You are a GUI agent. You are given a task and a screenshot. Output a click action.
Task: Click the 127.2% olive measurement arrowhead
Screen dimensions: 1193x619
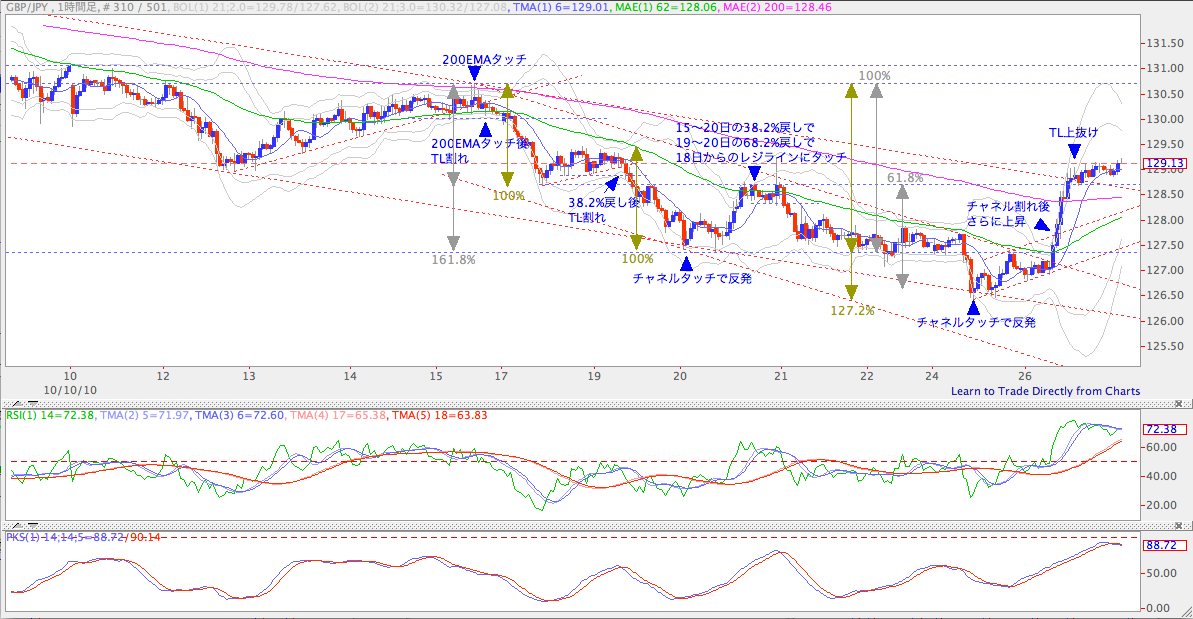pyautogui.click(x=851, y=292)
